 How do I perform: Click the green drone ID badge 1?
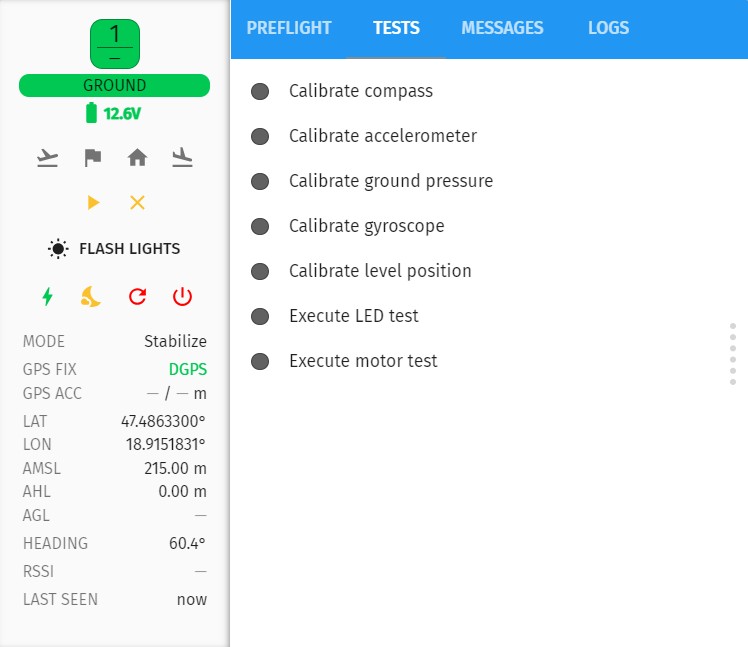coord(115,44)
